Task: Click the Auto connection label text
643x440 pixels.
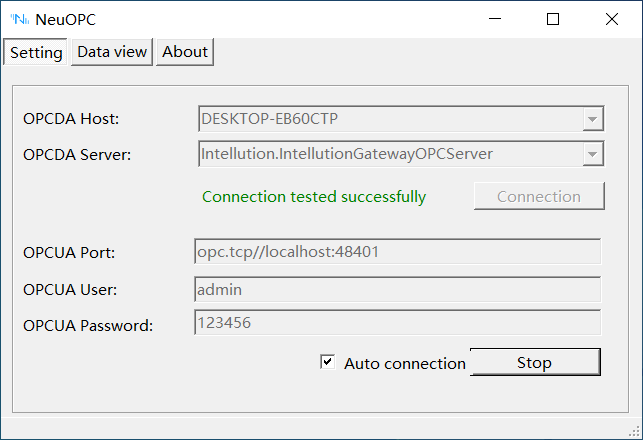Action: click(x=404, y=363)
